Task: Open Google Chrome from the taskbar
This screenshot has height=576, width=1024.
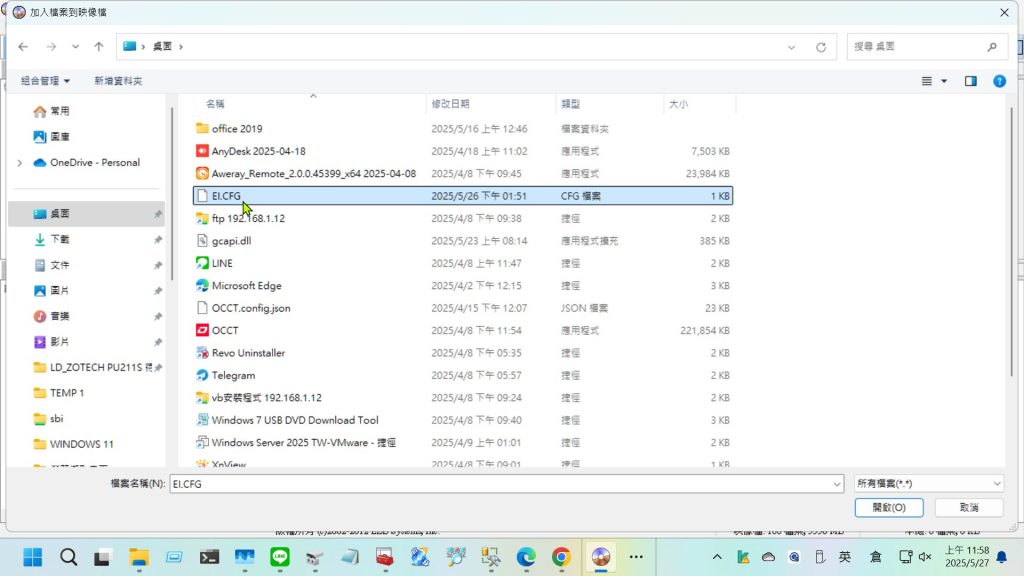Action: [561, 557]
